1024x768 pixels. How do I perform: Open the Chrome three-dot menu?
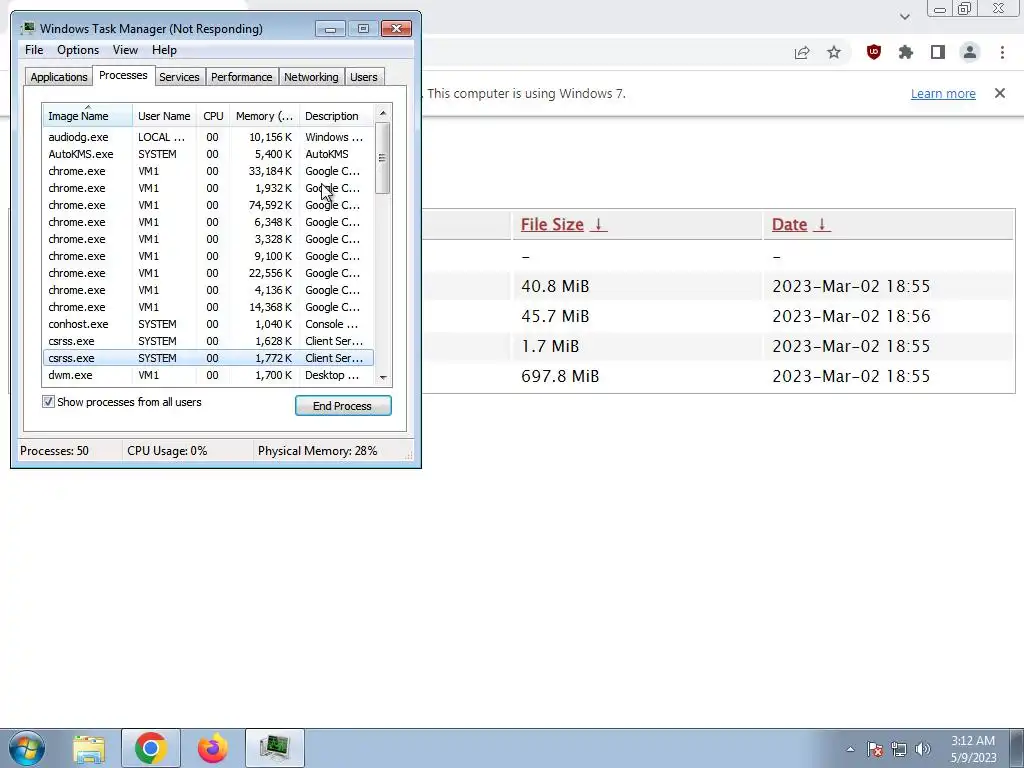1002,52
